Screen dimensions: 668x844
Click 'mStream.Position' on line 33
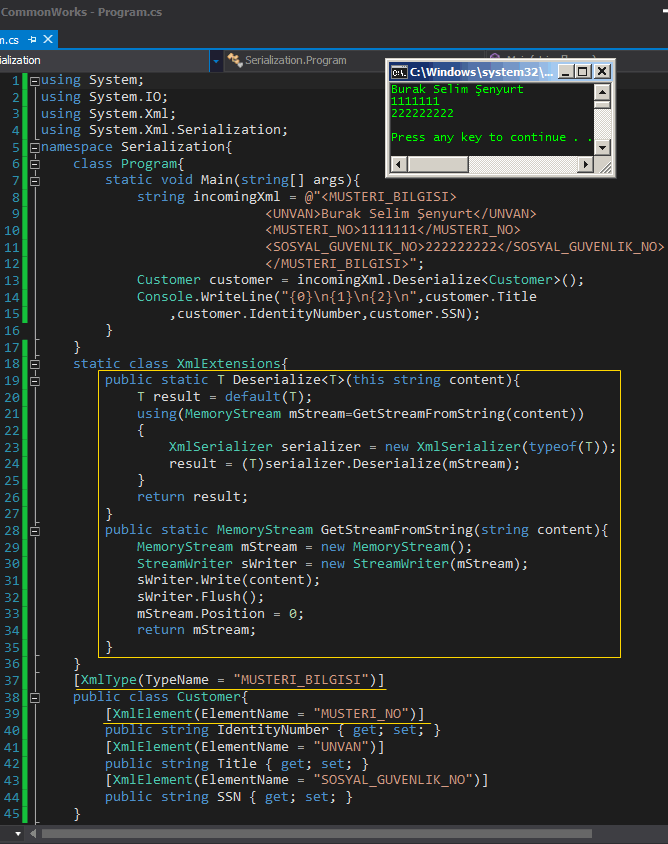tap(201, 614)
